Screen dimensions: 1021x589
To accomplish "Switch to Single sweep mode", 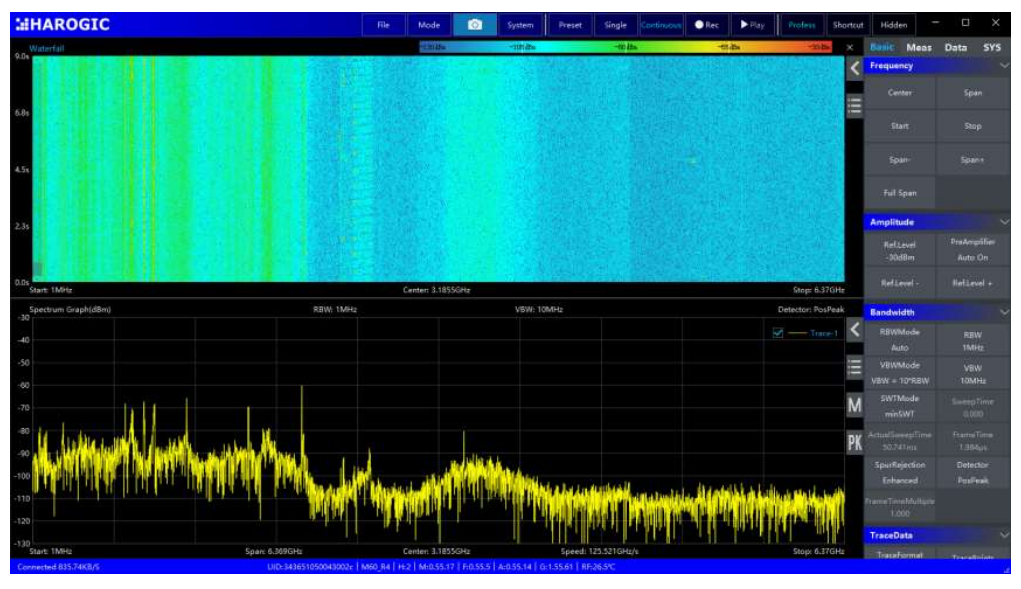I will click(x=615, y=25).
